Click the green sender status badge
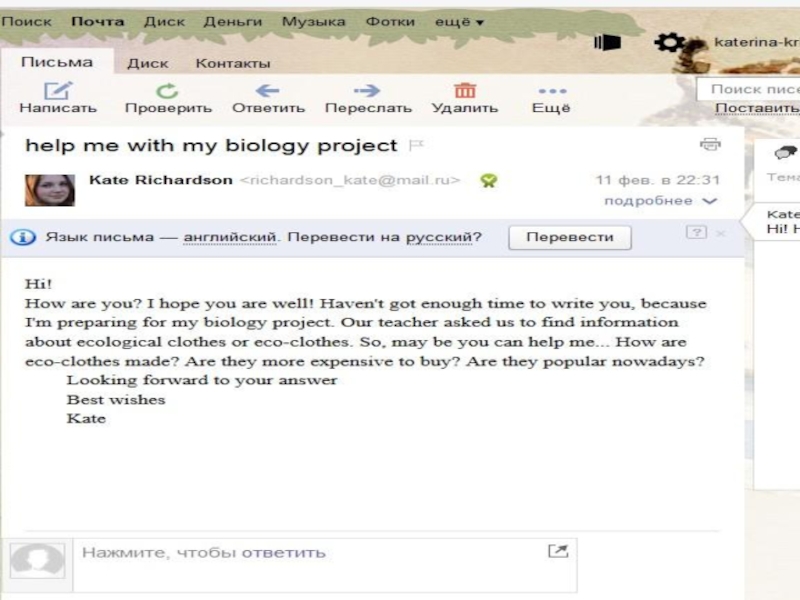This screenshot has height=600, width=800. click(488, 181)
